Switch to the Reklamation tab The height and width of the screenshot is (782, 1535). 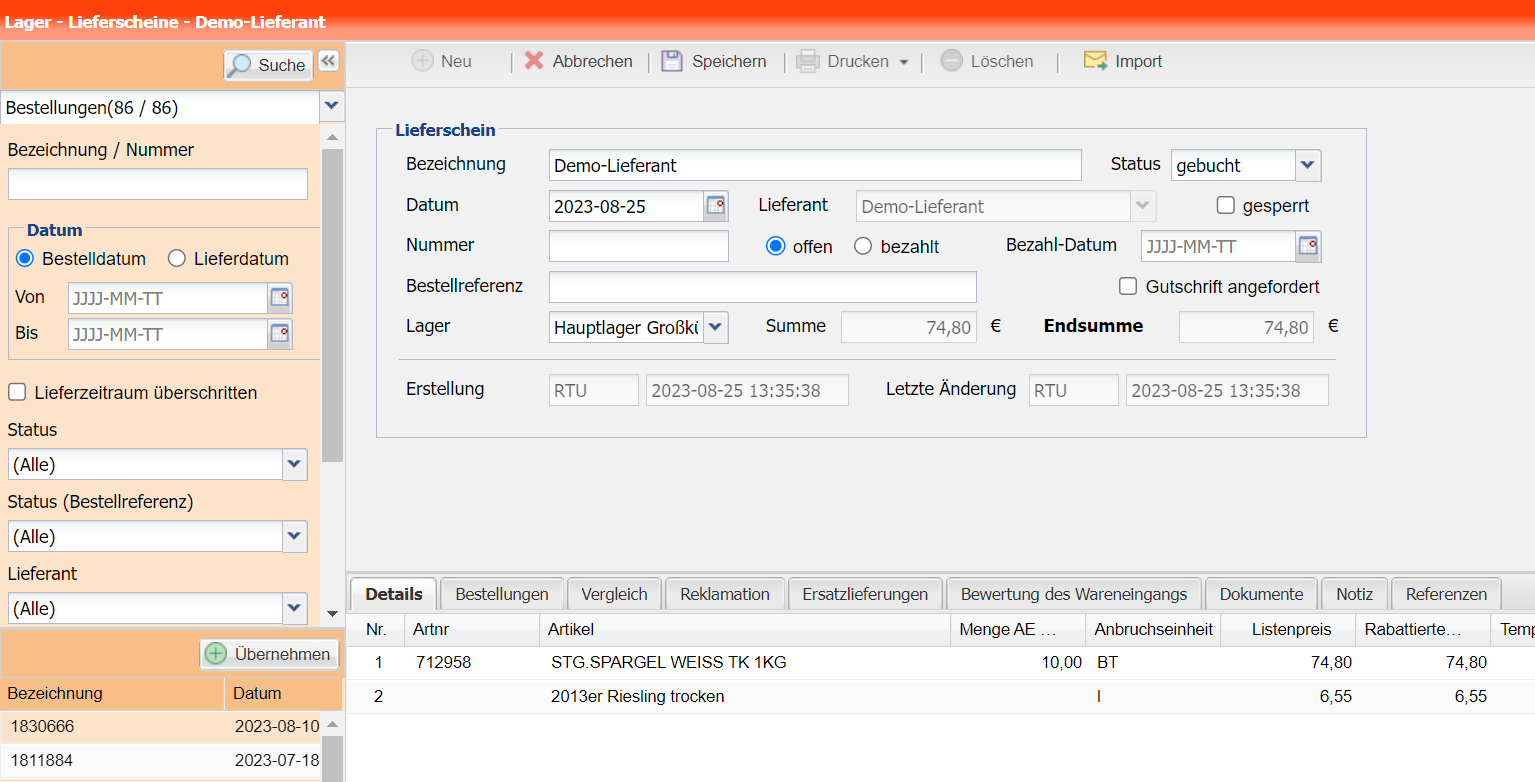[x=724, y=594]
